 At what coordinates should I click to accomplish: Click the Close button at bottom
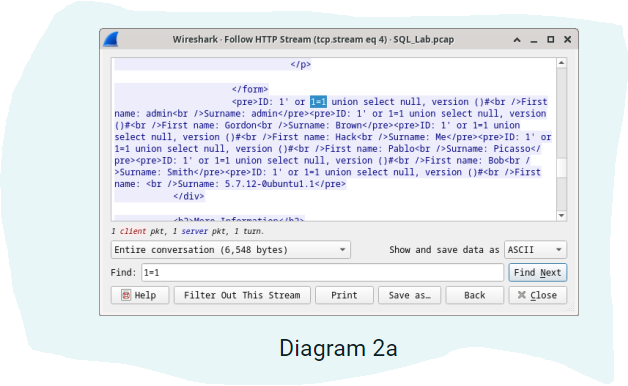(537, 296)
